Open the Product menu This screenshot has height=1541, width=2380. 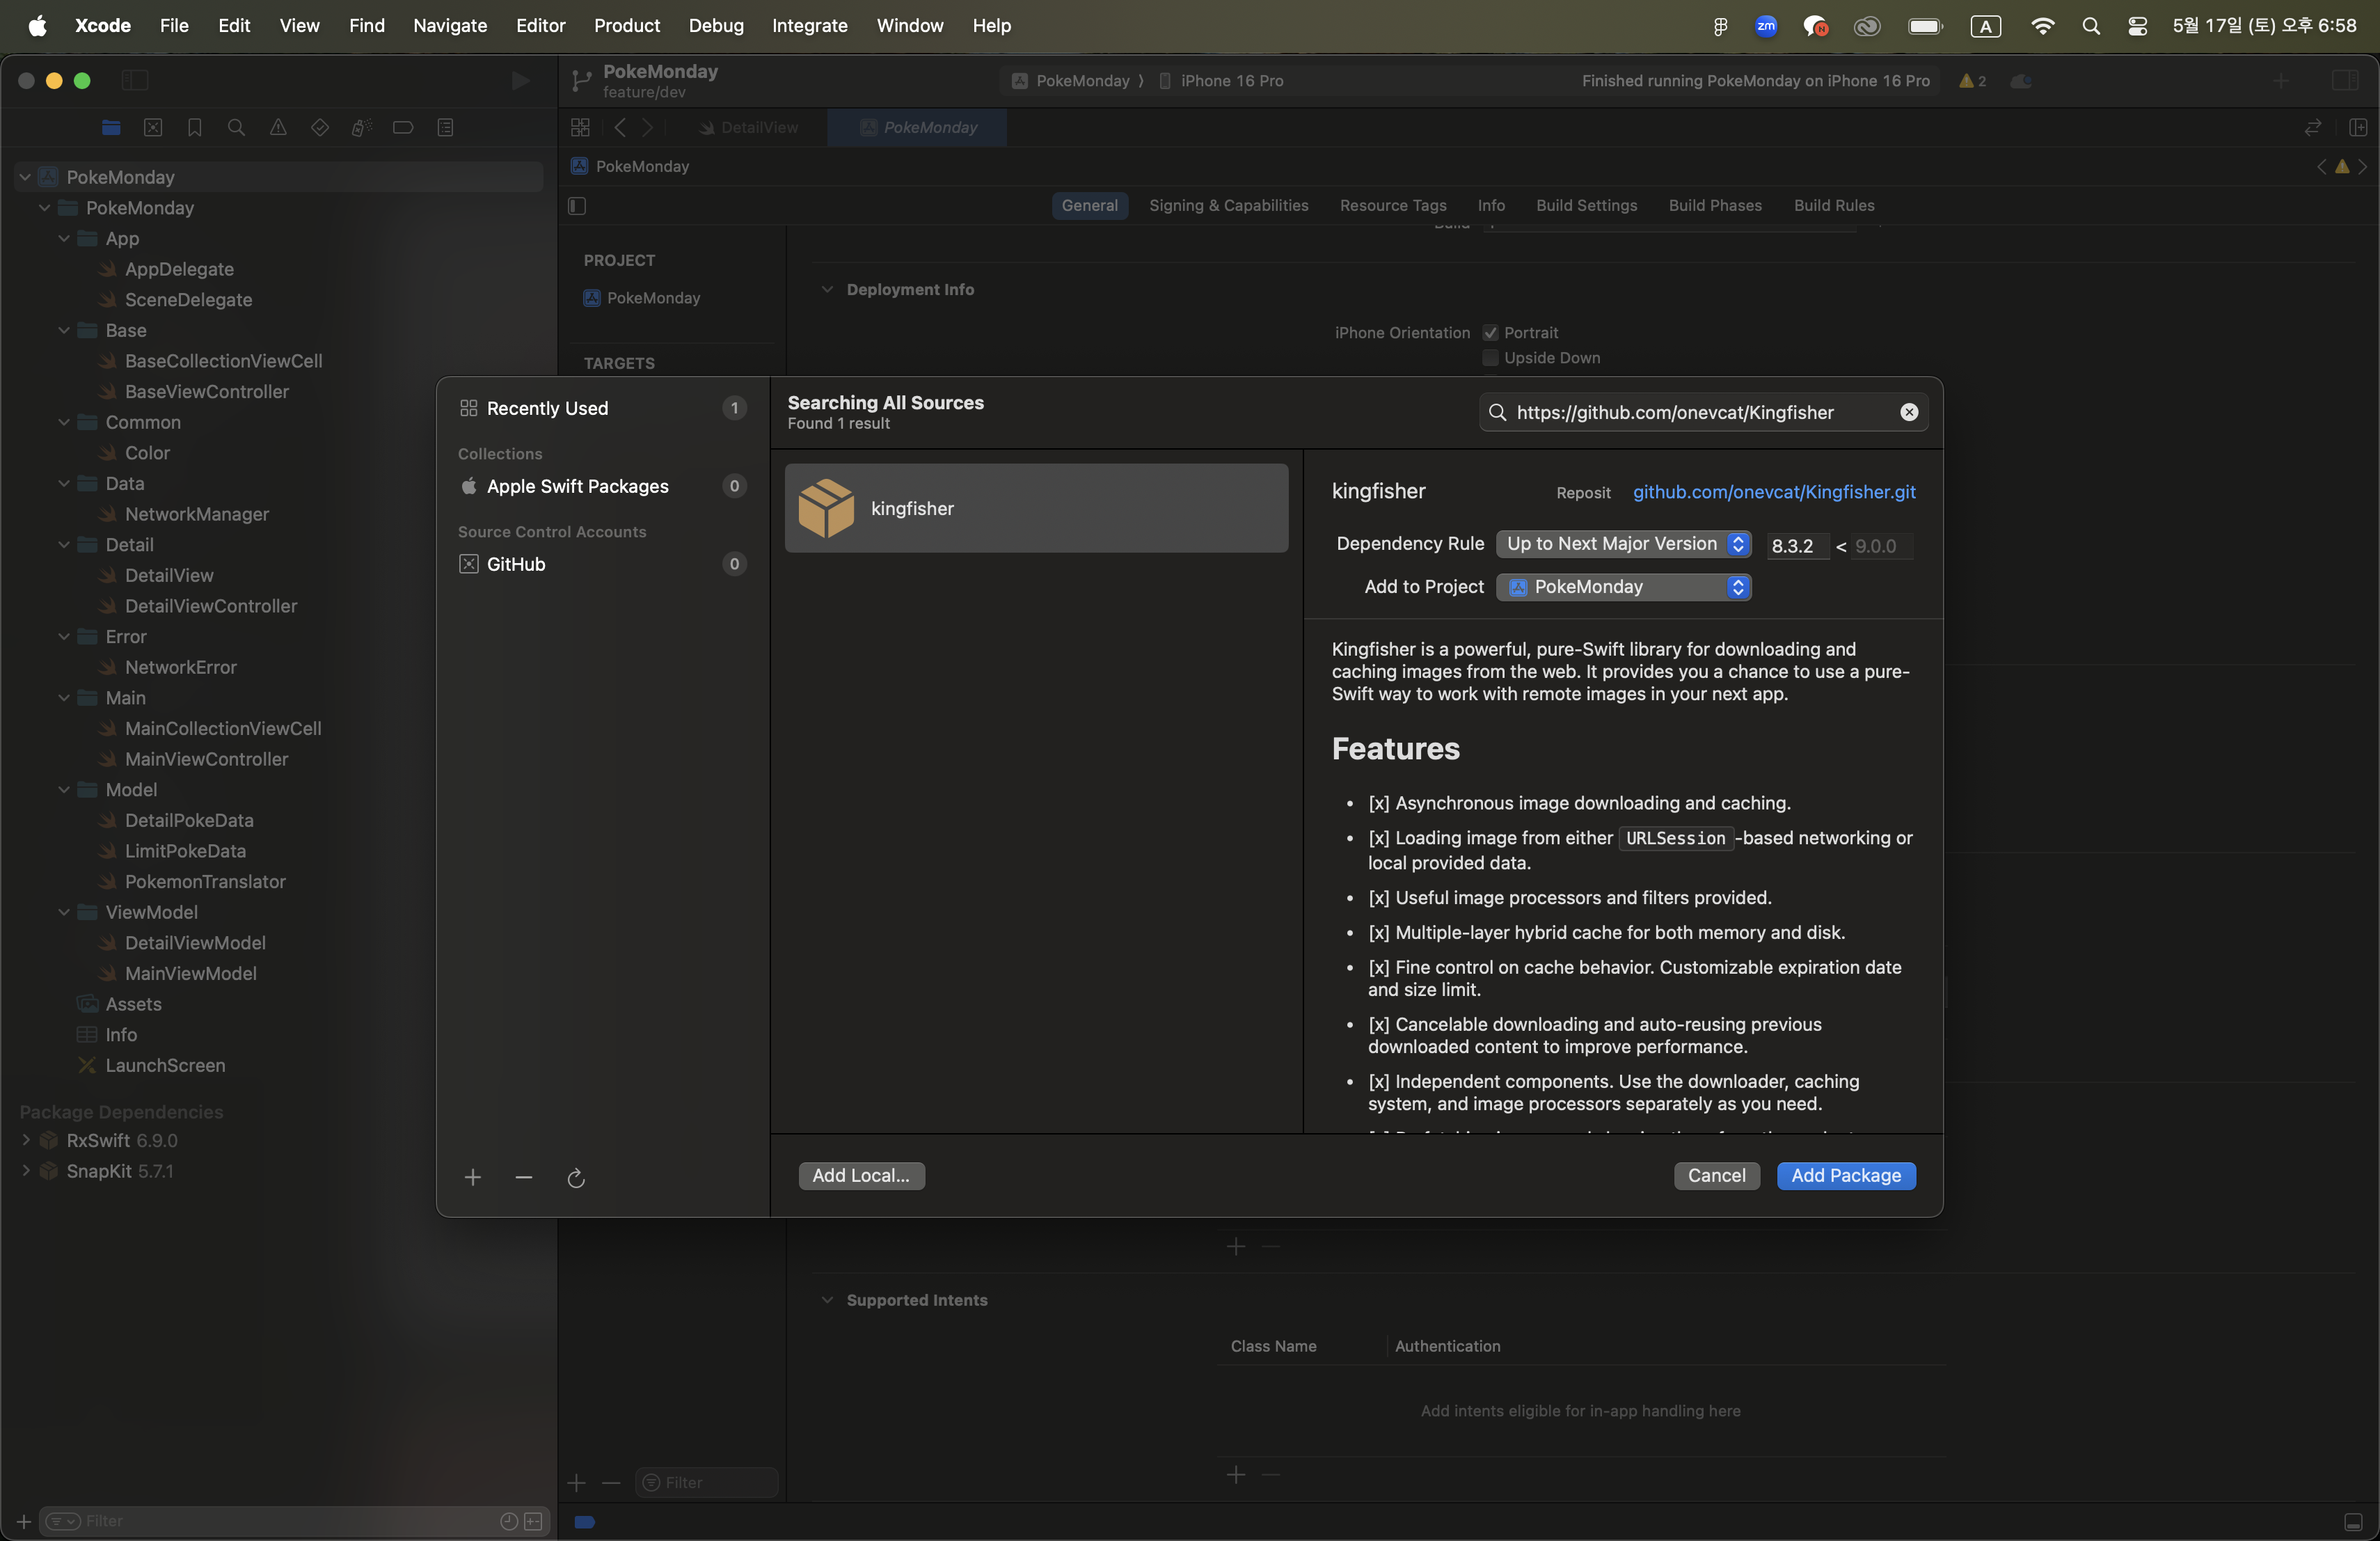pos(626,25)
